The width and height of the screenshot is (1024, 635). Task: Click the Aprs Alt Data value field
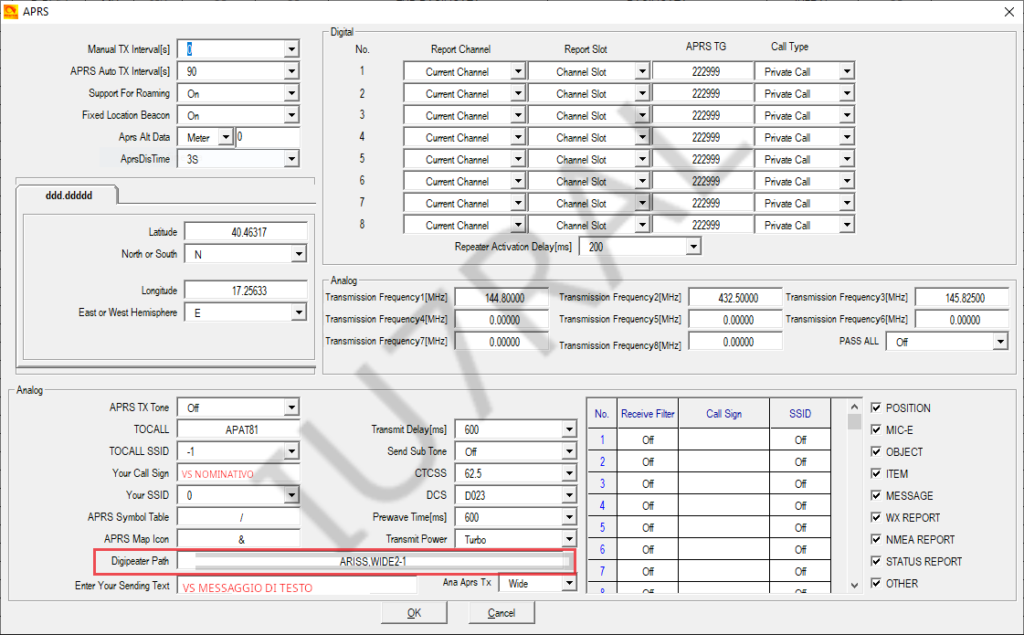(268, 137)
